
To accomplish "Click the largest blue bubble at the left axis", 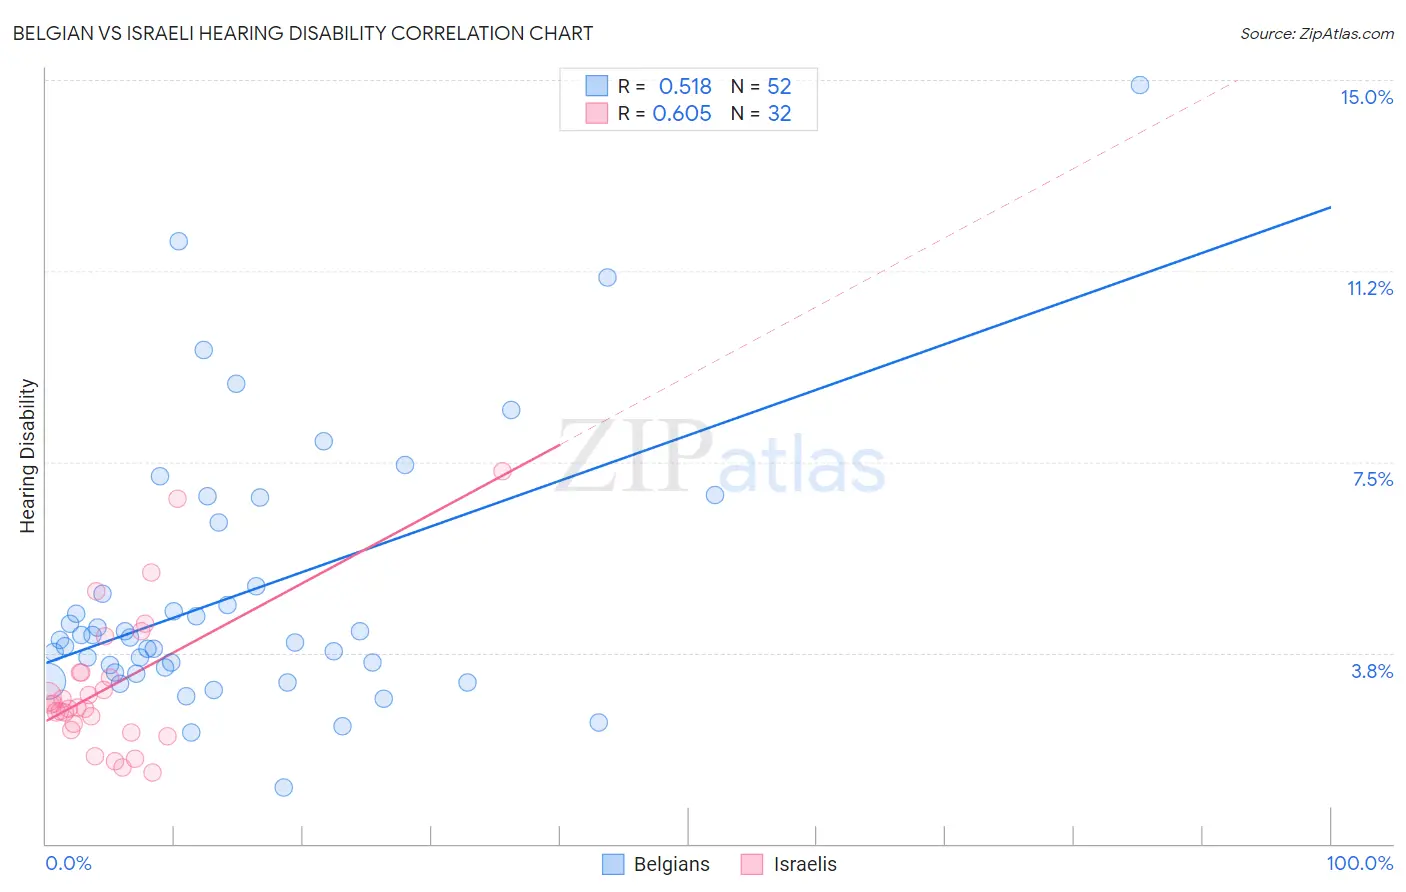I will coord(47,684).
